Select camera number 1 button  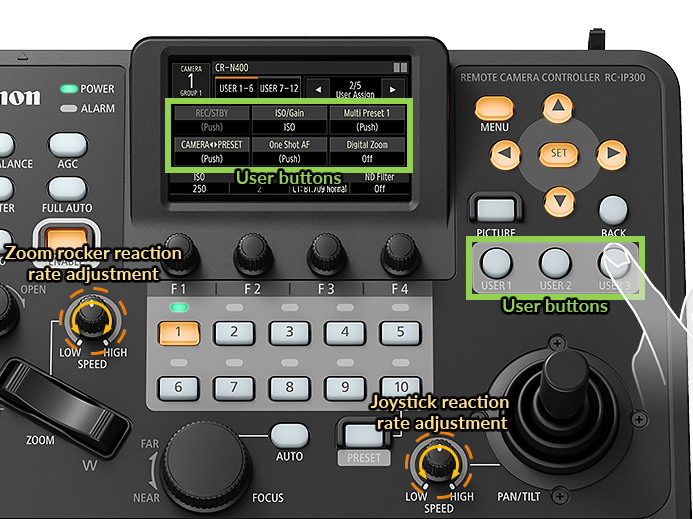[x=177, y=332]
